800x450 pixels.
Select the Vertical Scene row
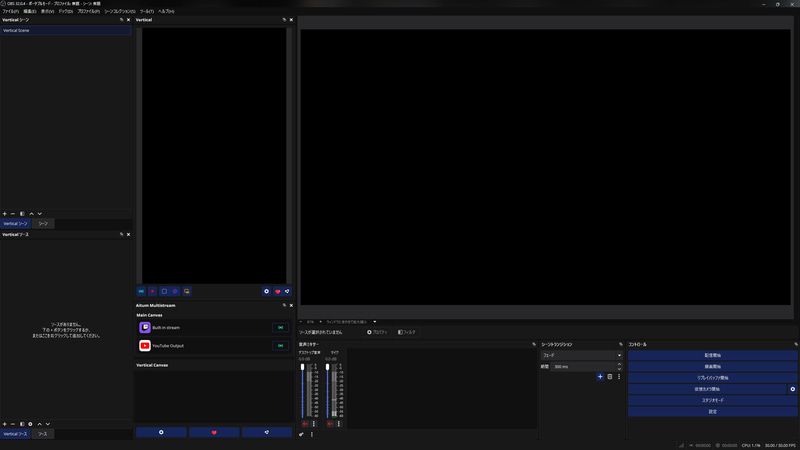[66, 31]
